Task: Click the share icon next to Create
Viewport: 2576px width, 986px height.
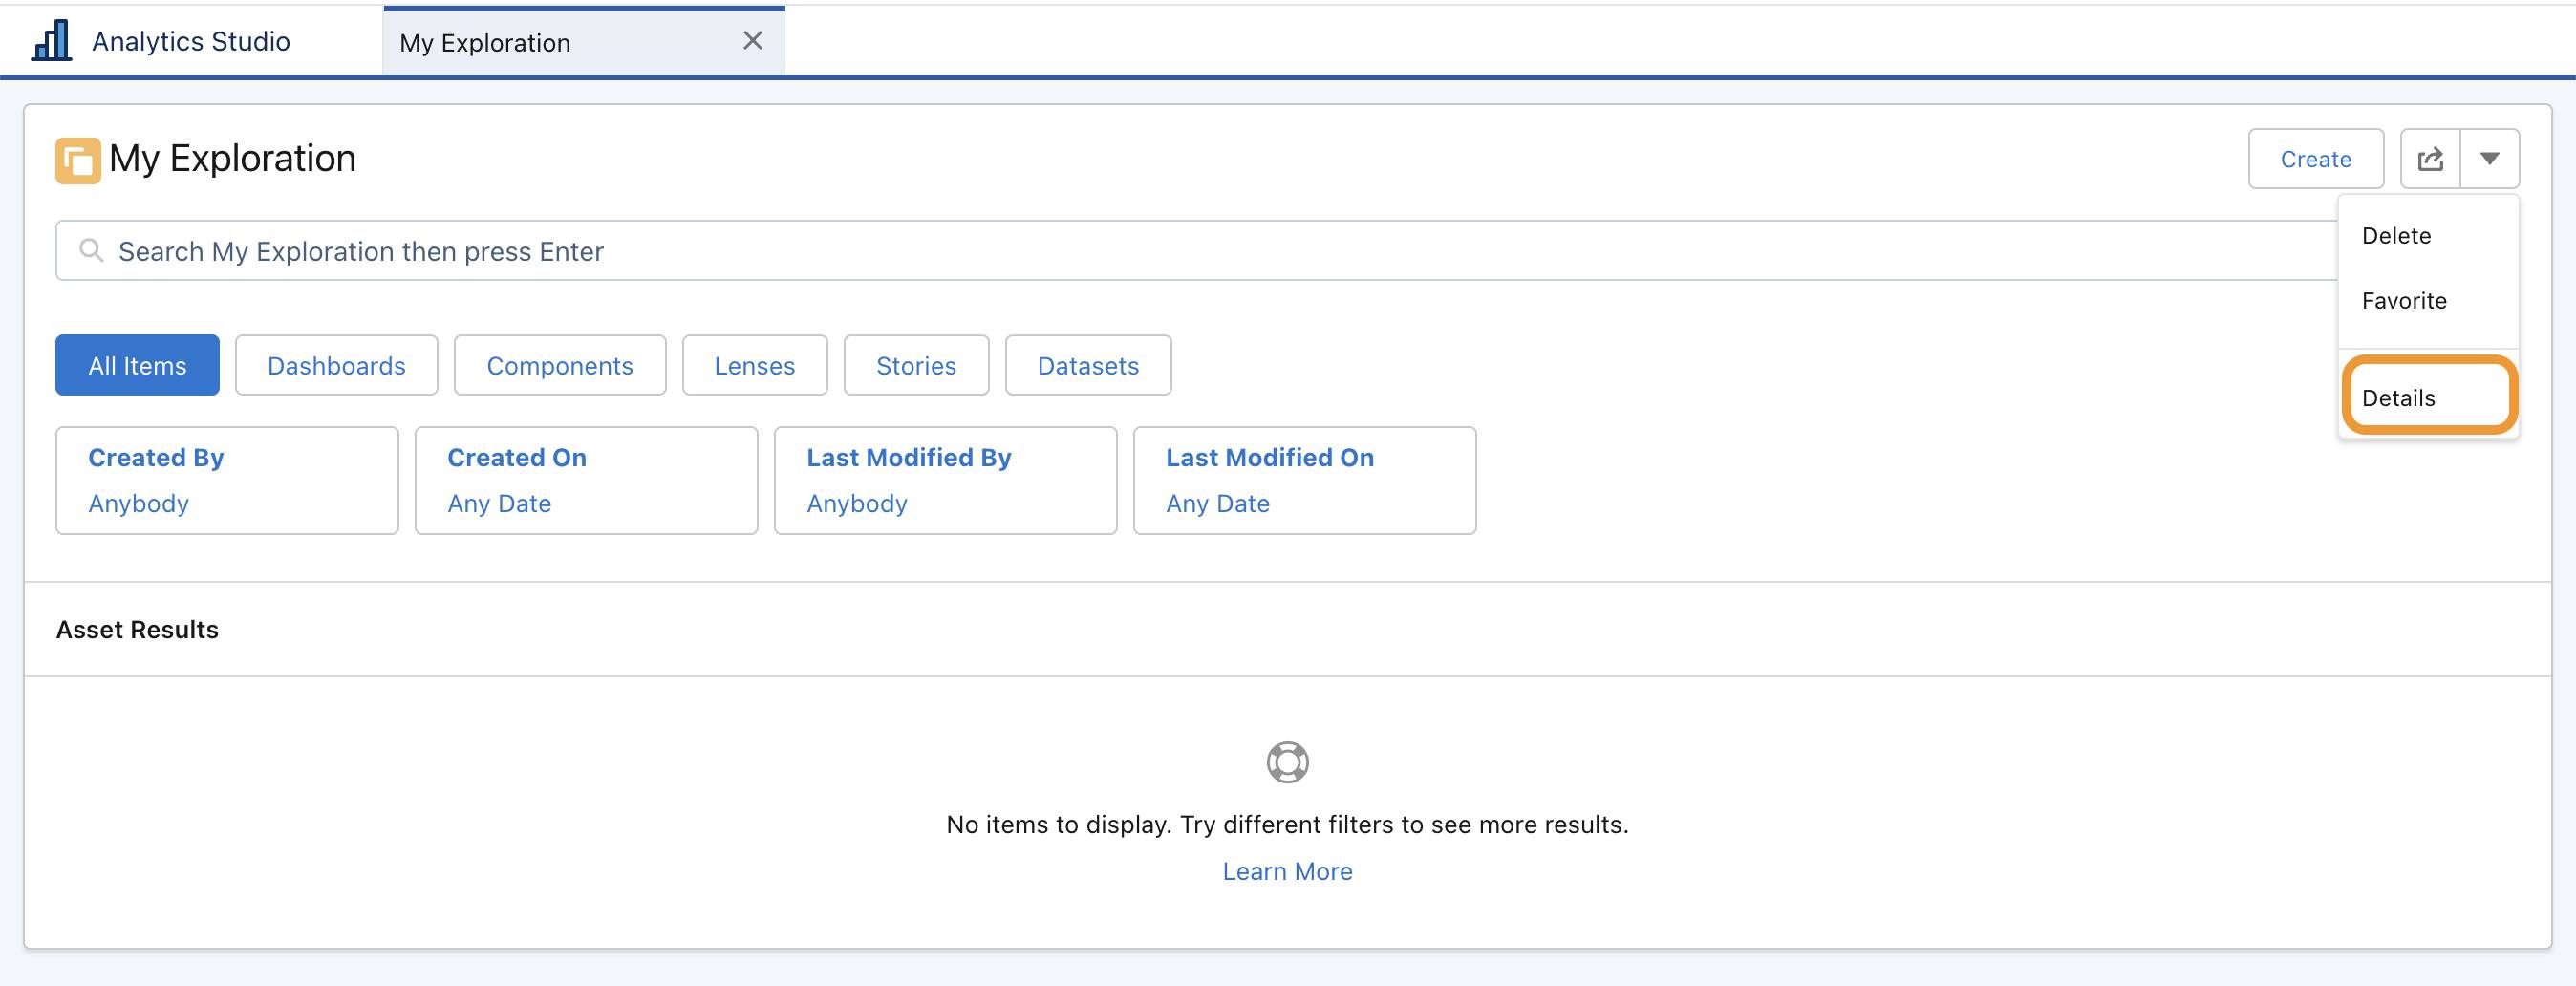Action: [2430, 158]
